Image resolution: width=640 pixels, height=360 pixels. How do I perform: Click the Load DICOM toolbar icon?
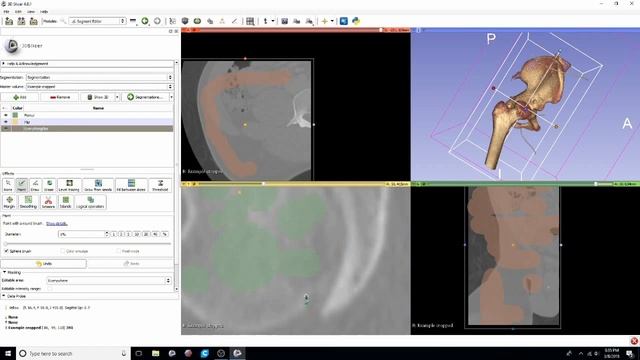[21, 21]
